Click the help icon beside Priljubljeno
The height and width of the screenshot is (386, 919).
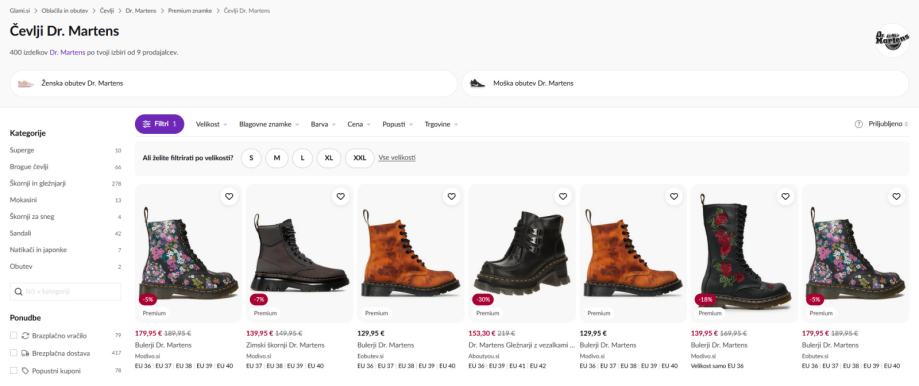pos(859,124)
